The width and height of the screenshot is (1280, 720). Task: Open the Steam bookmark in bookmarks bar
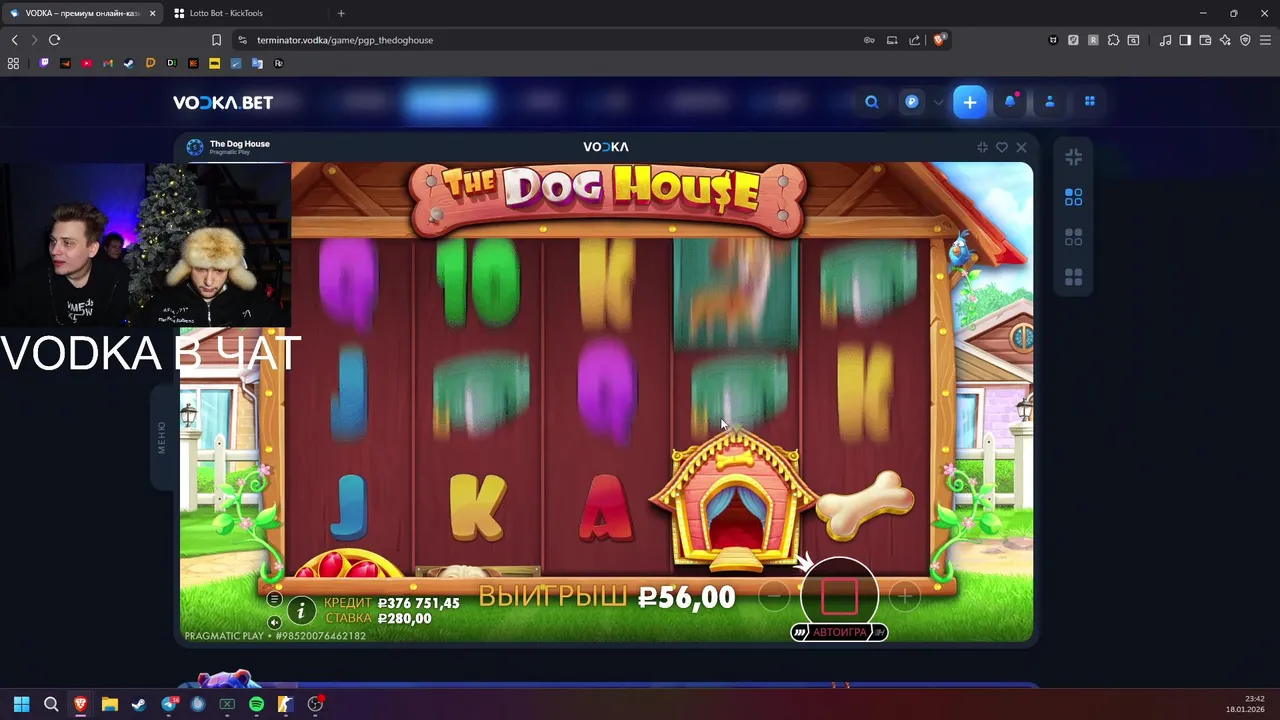pyautogui.click(x=128, y=63)
